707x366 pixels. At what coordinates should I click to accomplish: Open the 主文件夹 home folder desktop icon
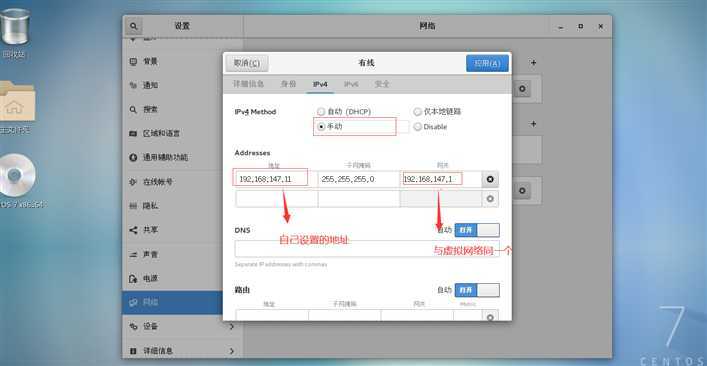17,108
